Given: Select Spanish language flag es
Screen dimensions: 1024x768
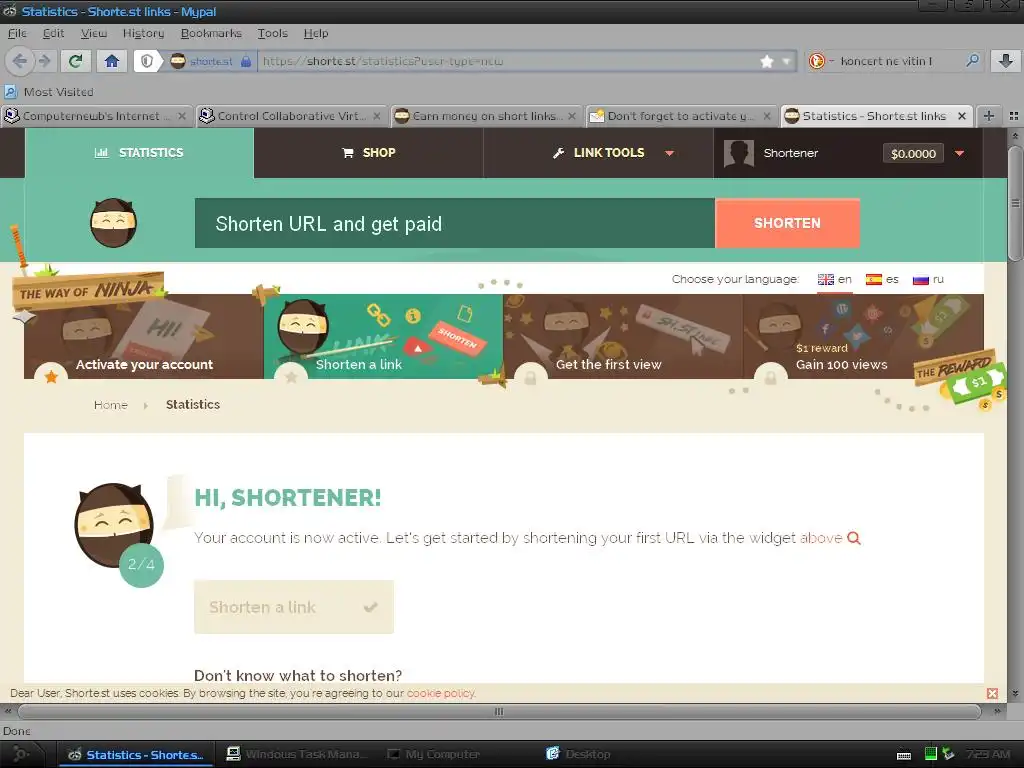Looking at the screenshot, I should pyautogui.click(x=882, y=280).
